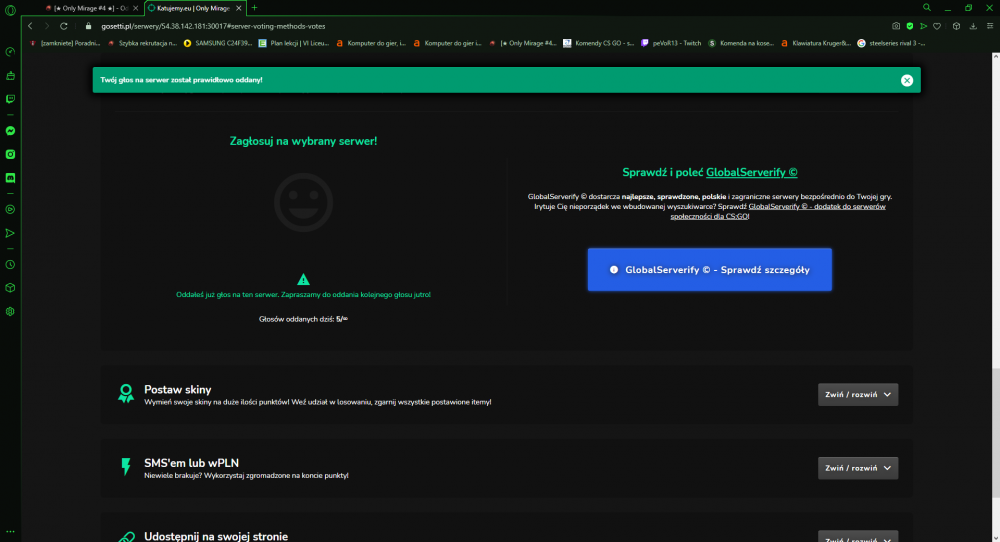Open the Easy Setup menu icon
The image size is (1000, 542).
coord(990,26)
